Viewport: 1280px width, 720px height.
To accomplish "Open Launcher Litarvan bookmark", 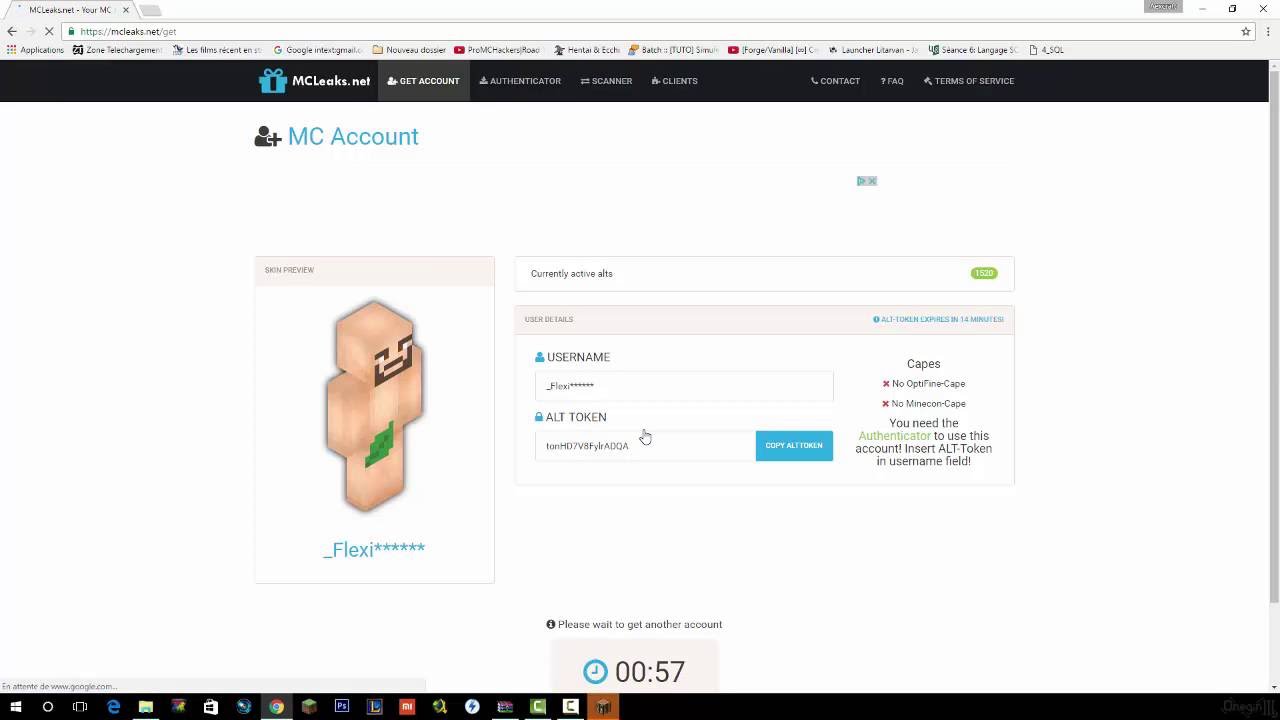I will pyautogui.click(x=873, y=50).
